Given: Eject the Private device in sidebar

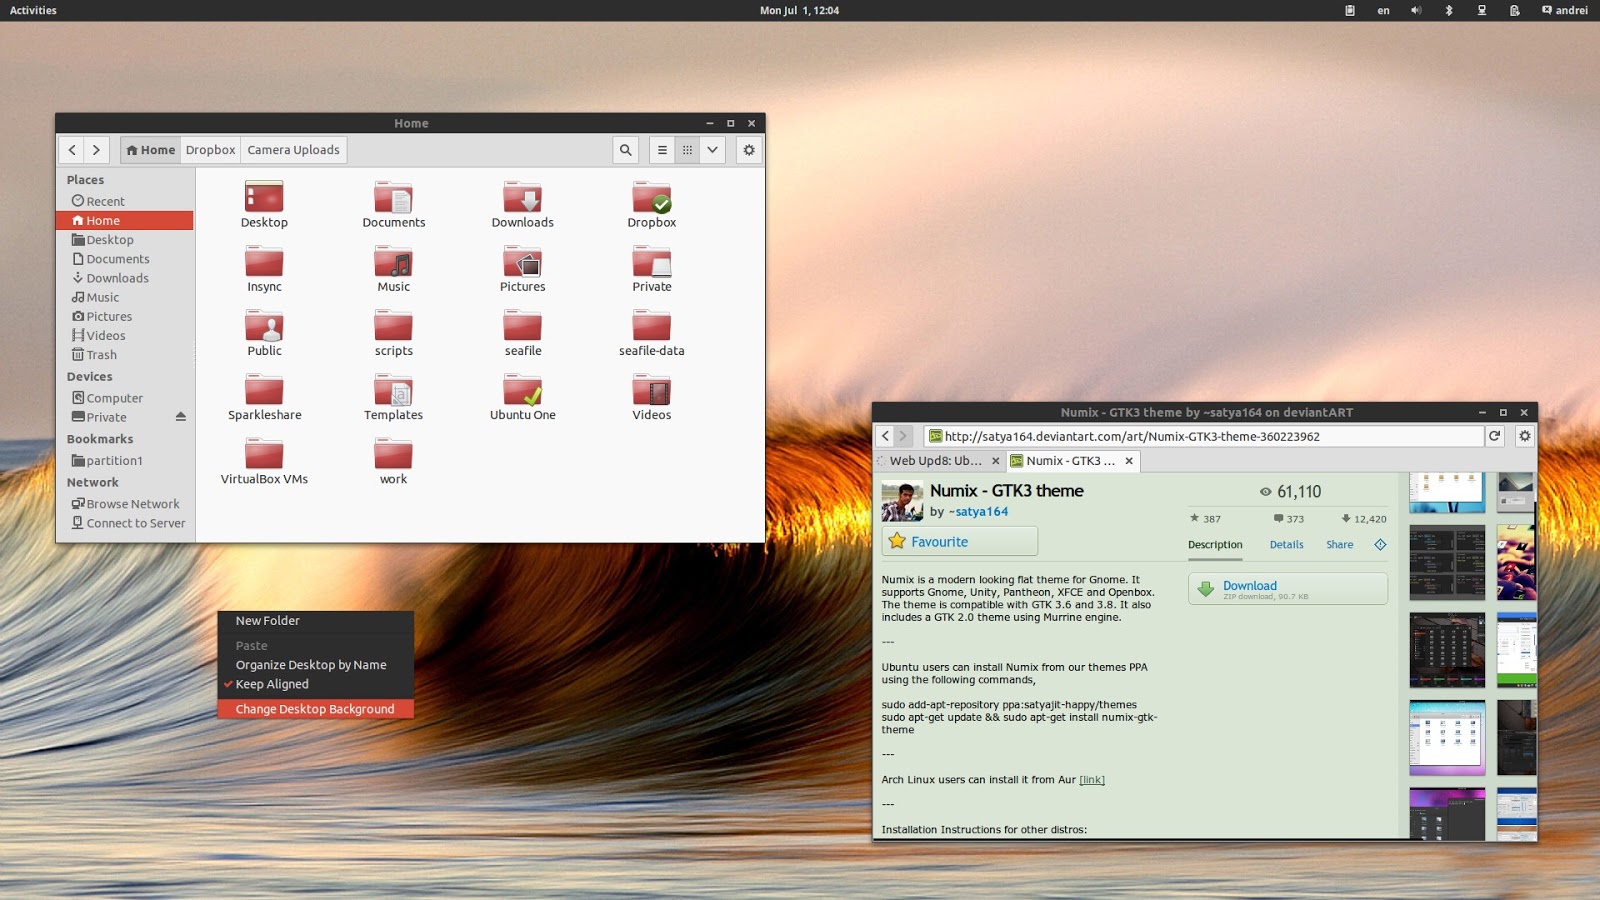Looking at the screenshot, I should coord(181,417).
